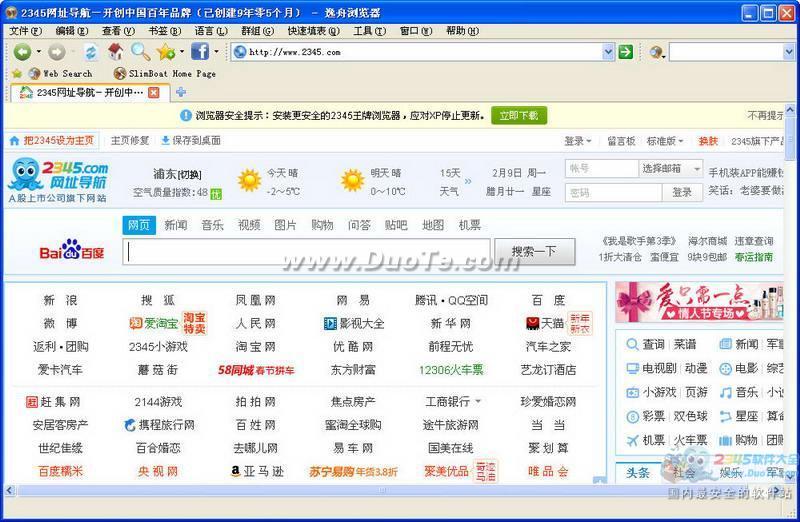800x522 pixels.
Task: Click the 小游戏 gamepad icon
Action: click(x=633, y=392)
